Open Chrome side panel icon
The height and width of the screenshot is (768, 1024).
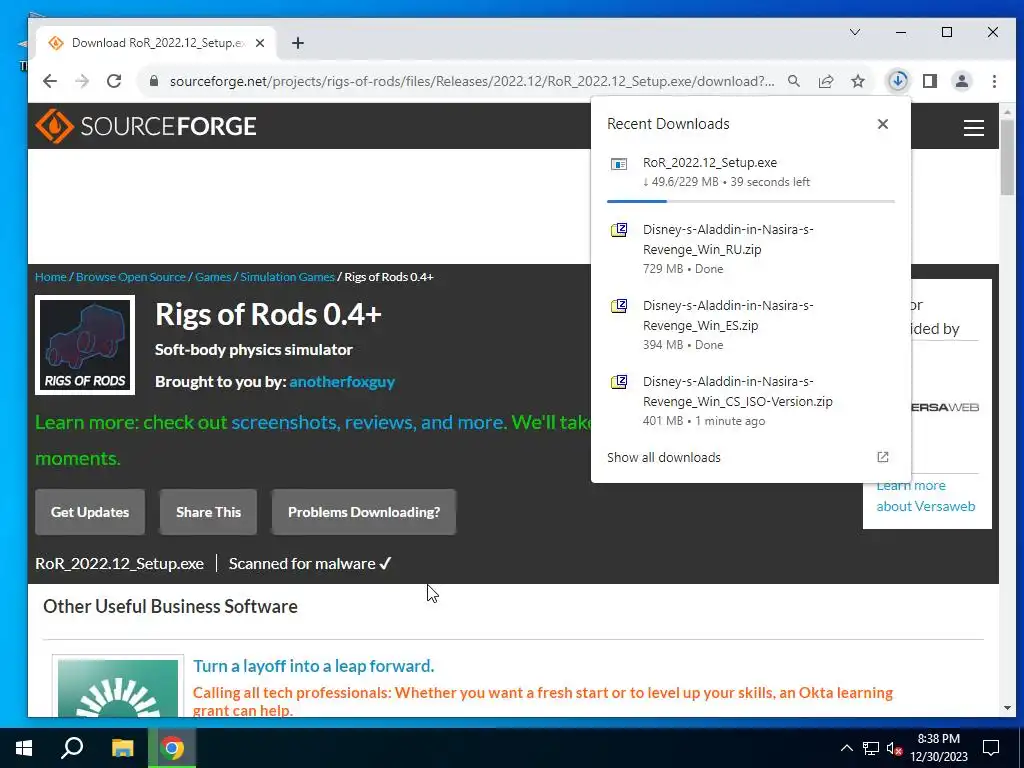(930, 81)
